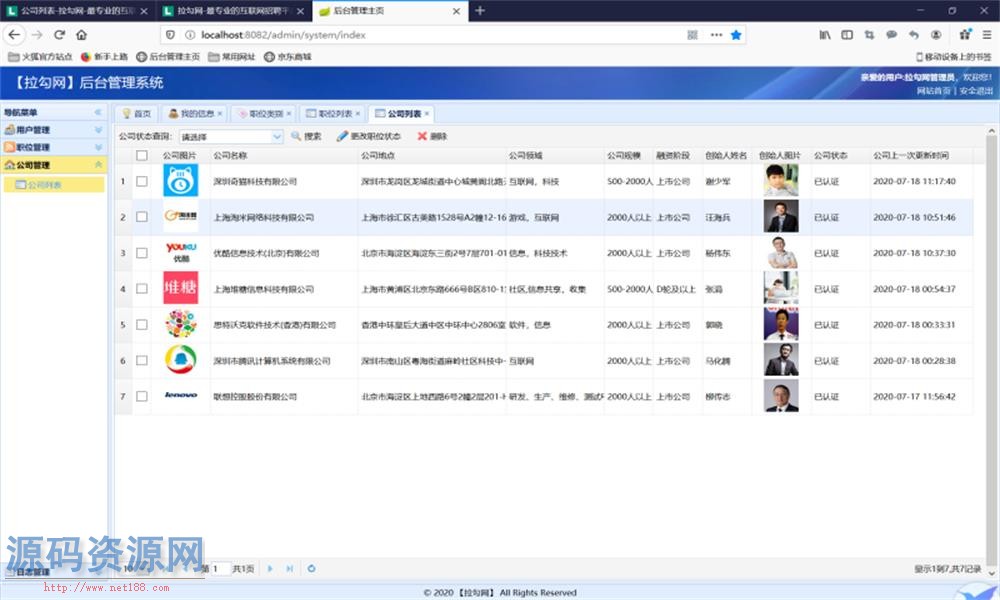The width and height of the screenshot is (1000, 600).
Task: Click the blue bookmark star in address bar
Action: [x=736, y=35]
